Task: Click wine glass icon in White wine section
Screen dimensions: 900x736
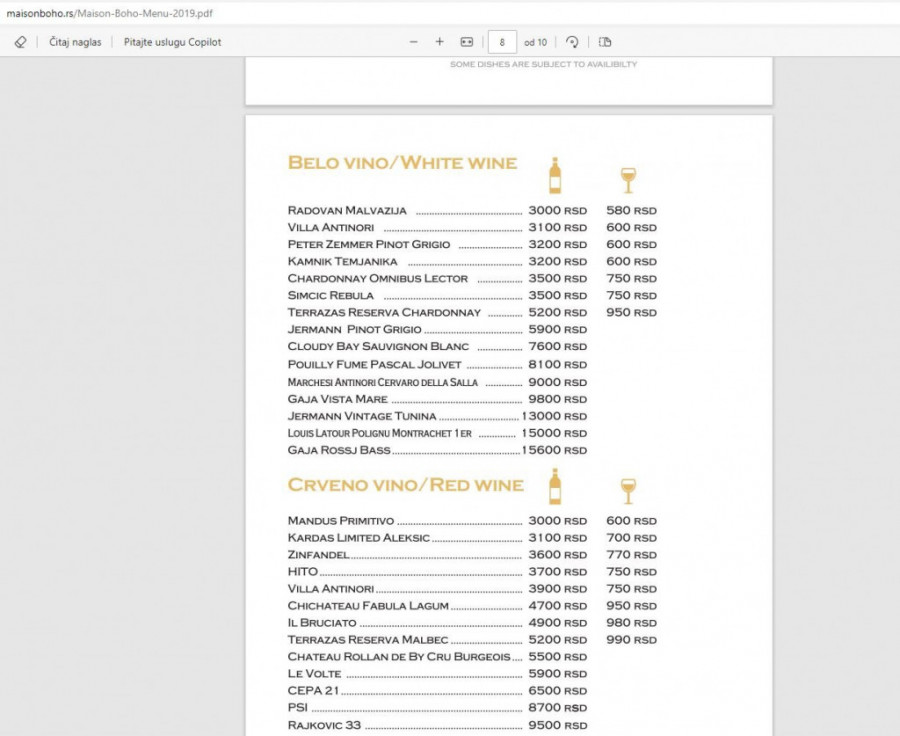Action: 628,180
